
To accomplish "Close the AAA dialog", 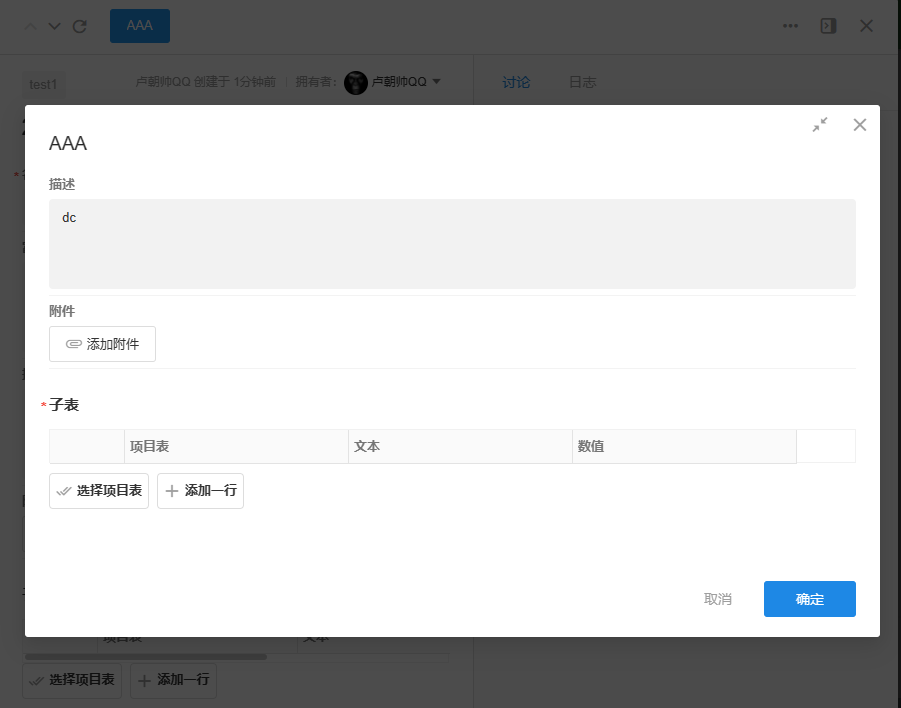I will tap(859, 125).
